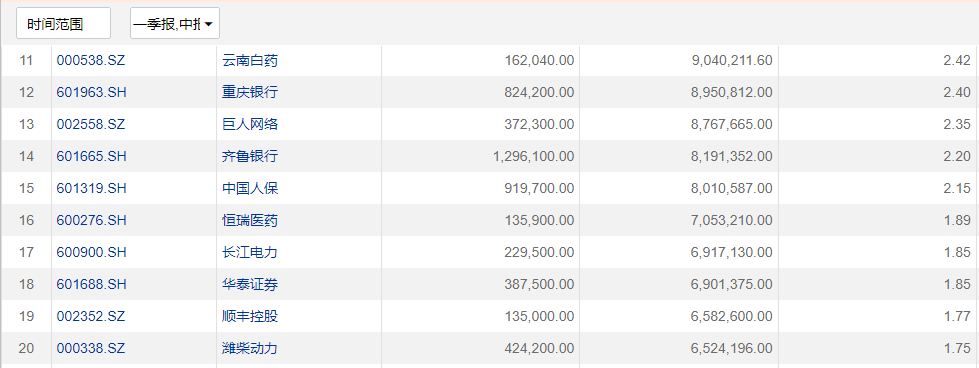This screenshot has width=979, height=368.
Task: Select the 1,296,100.00 holdings cell
Action: (481, 156)
